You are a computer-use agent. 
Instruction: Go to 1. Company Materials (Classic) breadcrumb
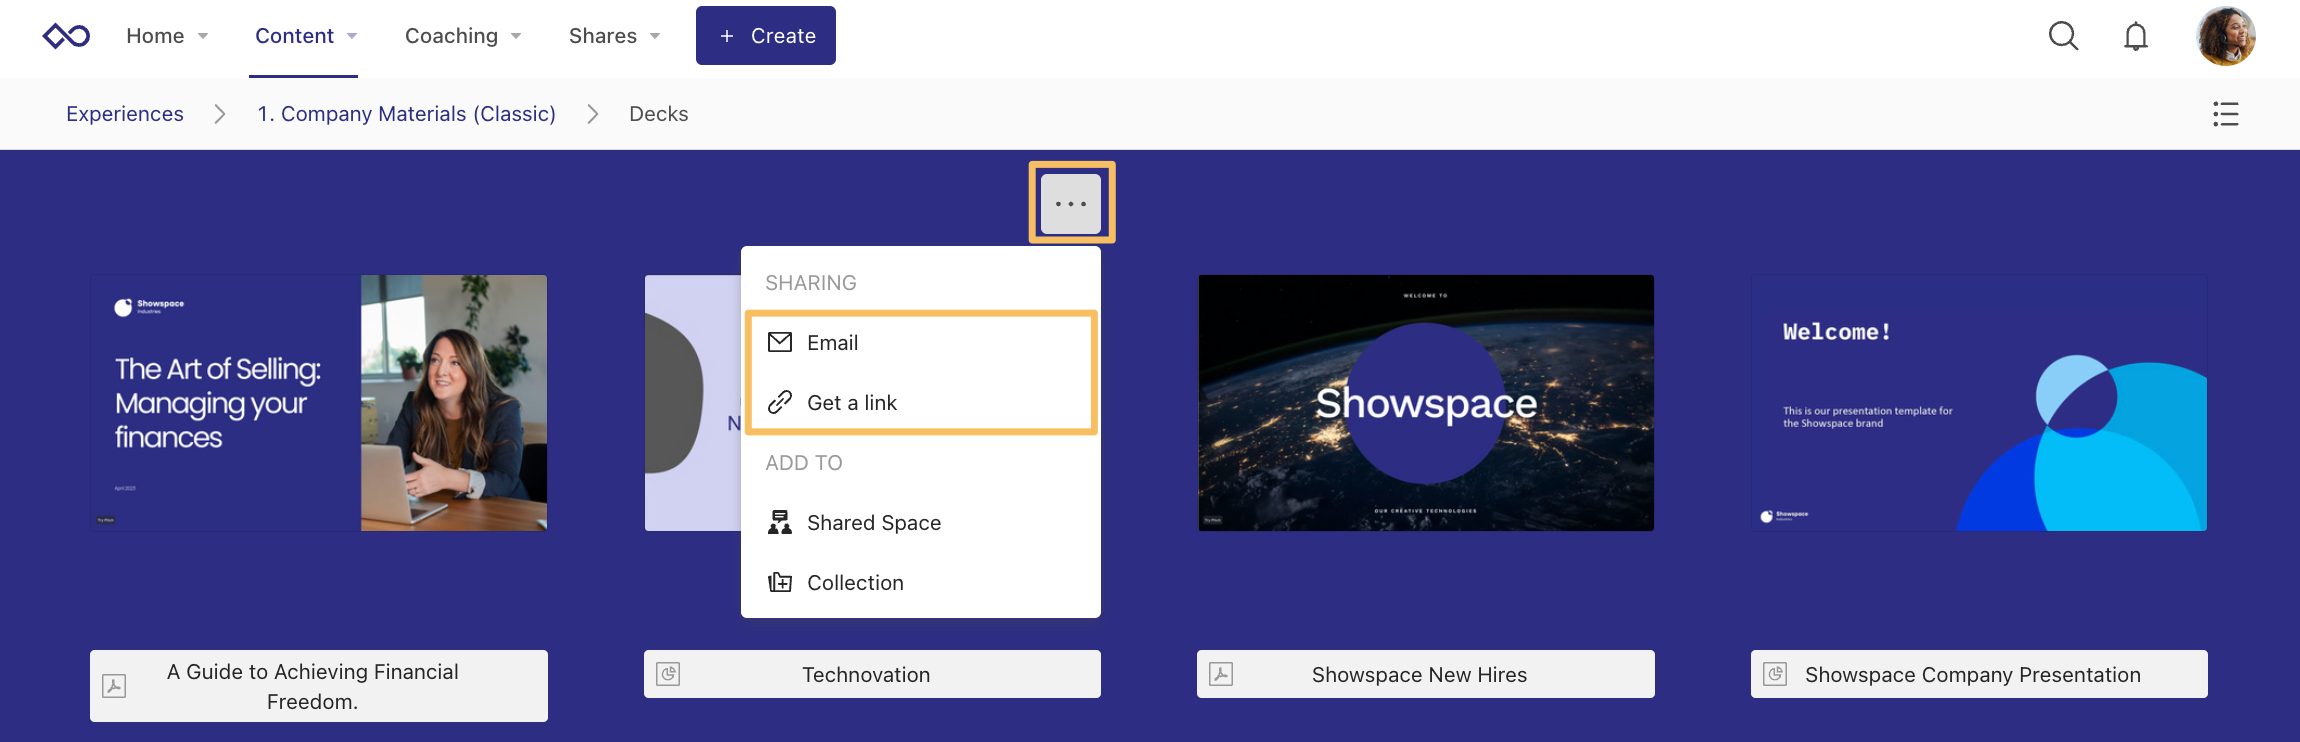[x=407, y=114]
